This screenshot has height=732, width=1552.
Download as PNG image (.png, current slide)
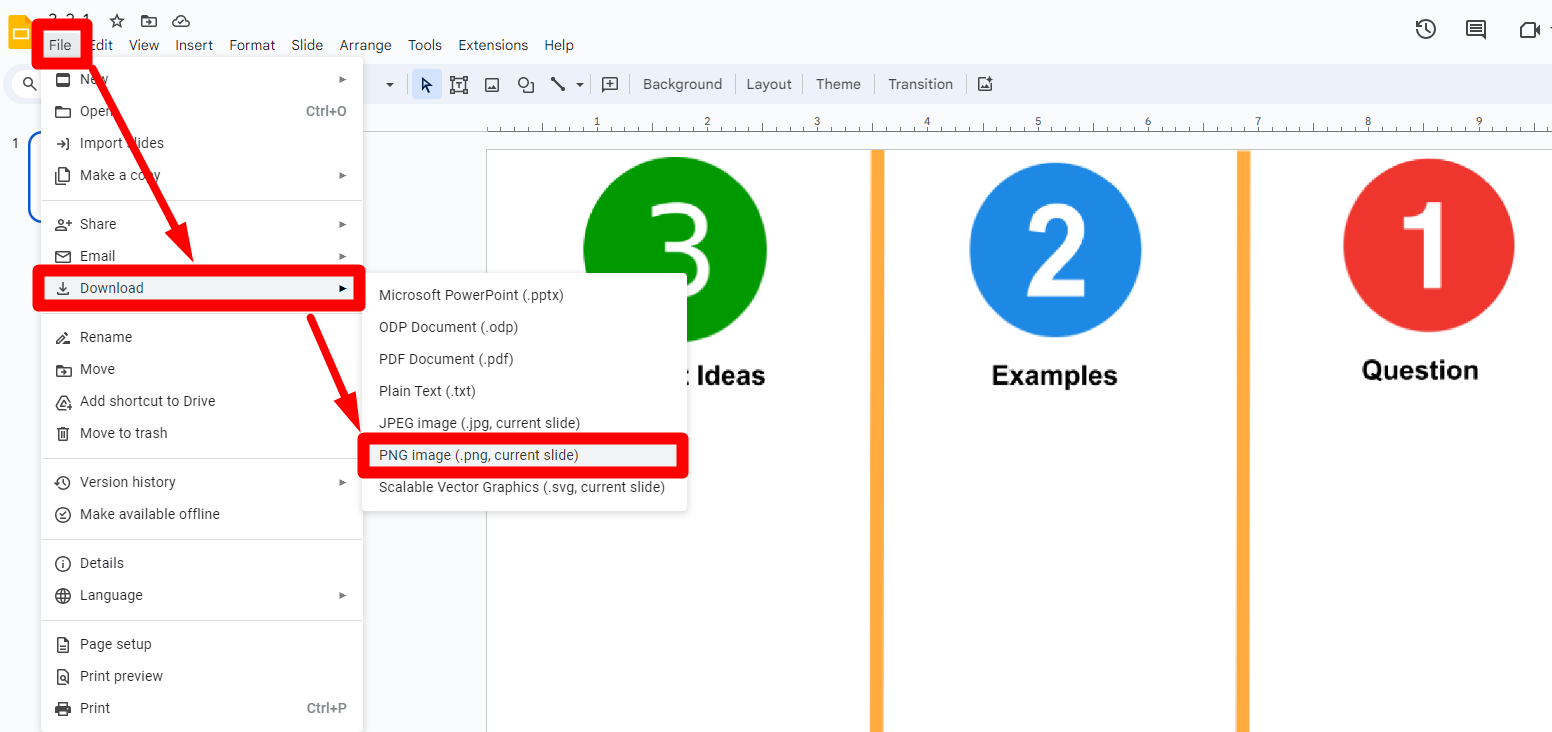point(524,455)
